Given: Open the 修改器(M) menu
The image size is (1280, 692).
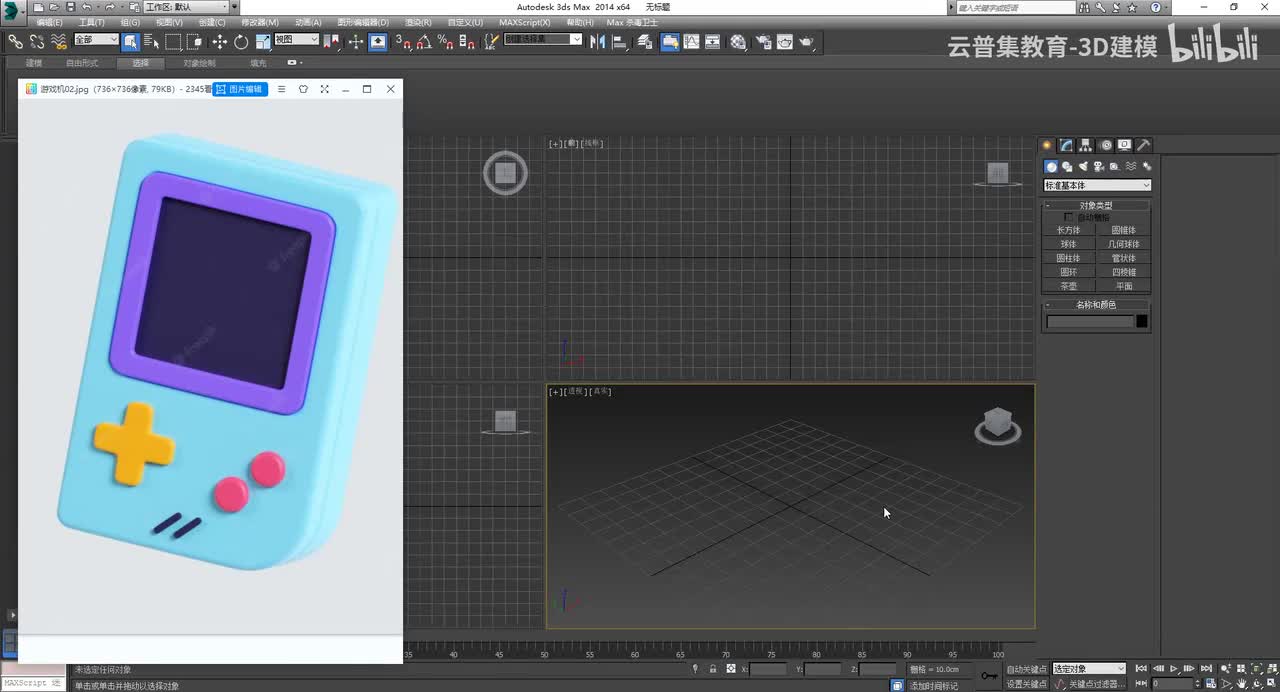Looking at the screenshot, I should [x=260, y=22].
